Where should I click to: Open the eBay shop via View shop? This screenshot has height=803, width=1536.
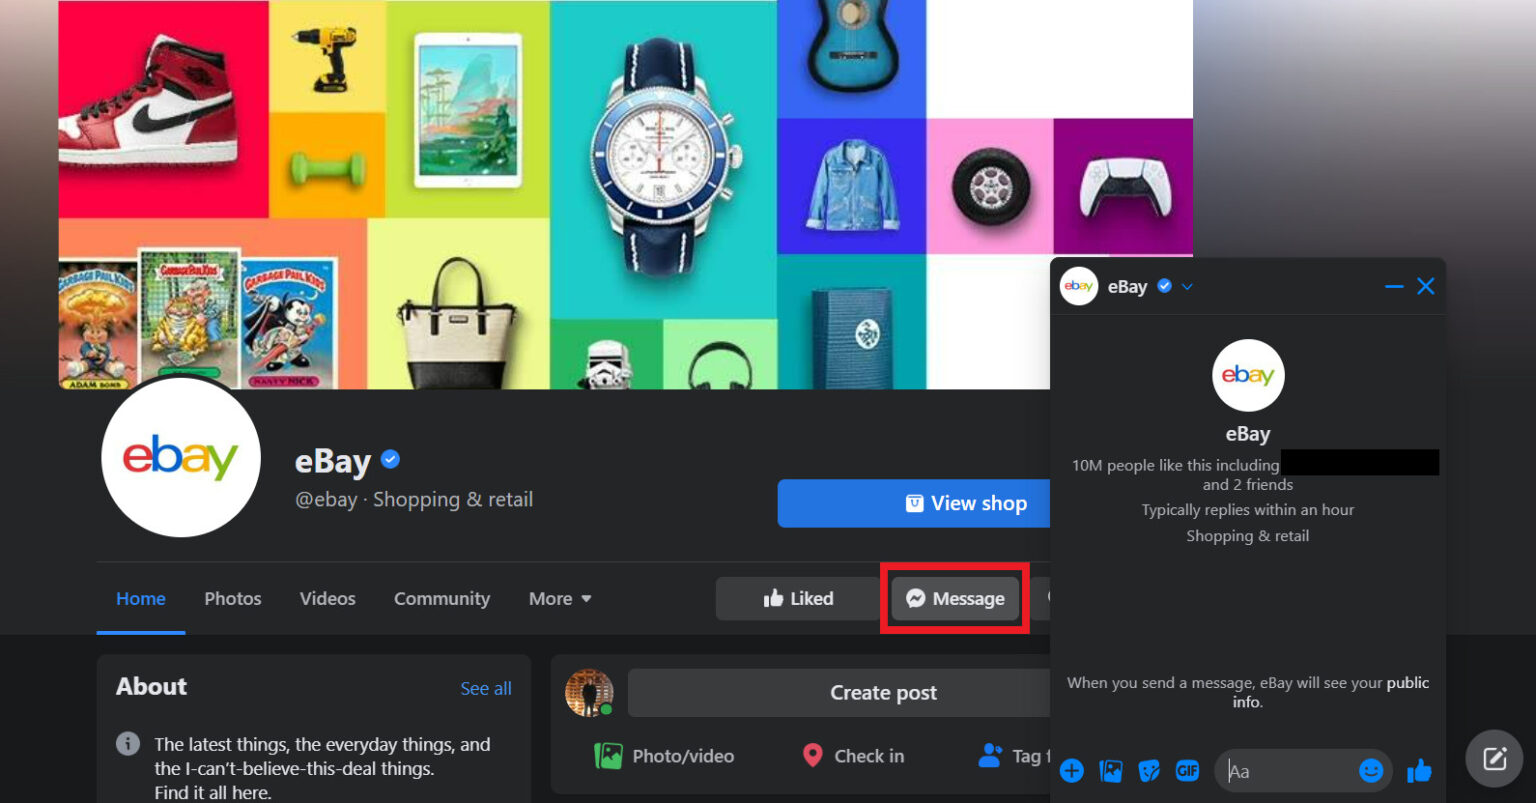point(966,503)
